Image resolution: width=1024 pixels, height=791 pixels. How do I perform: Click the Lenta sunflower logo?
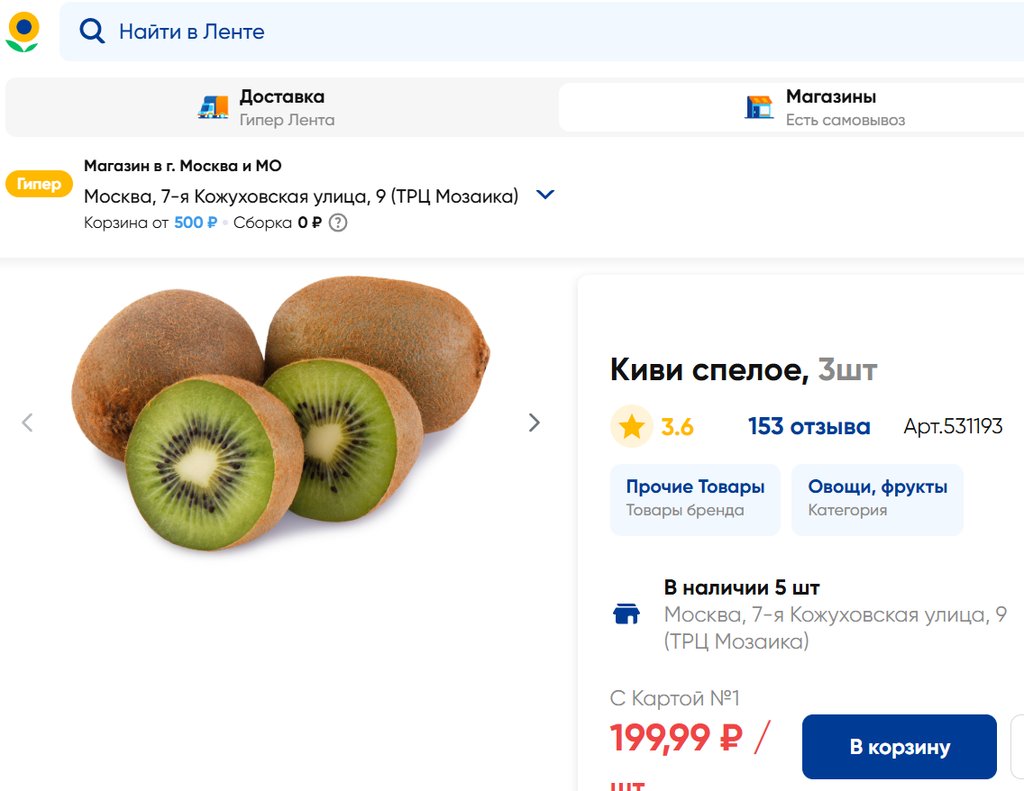(22, 32)
